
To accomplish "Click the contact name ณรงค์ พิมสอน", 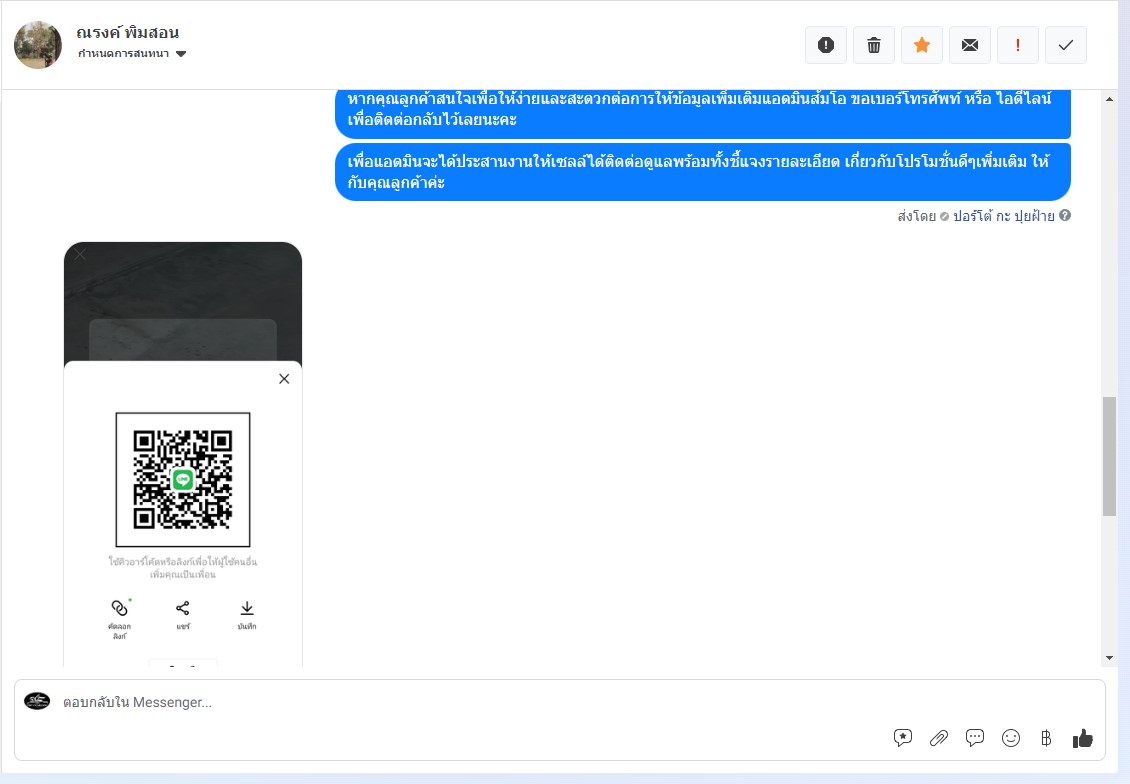I will (x=128, y=32).
